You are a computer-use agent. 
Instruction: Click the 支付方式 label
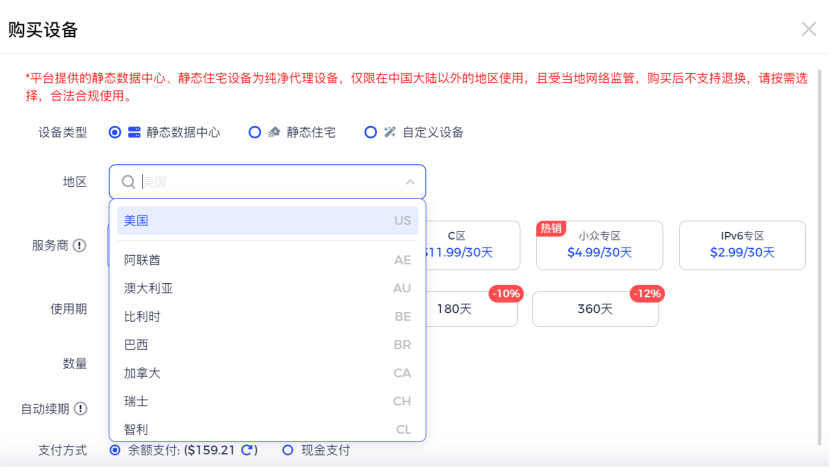62,450
